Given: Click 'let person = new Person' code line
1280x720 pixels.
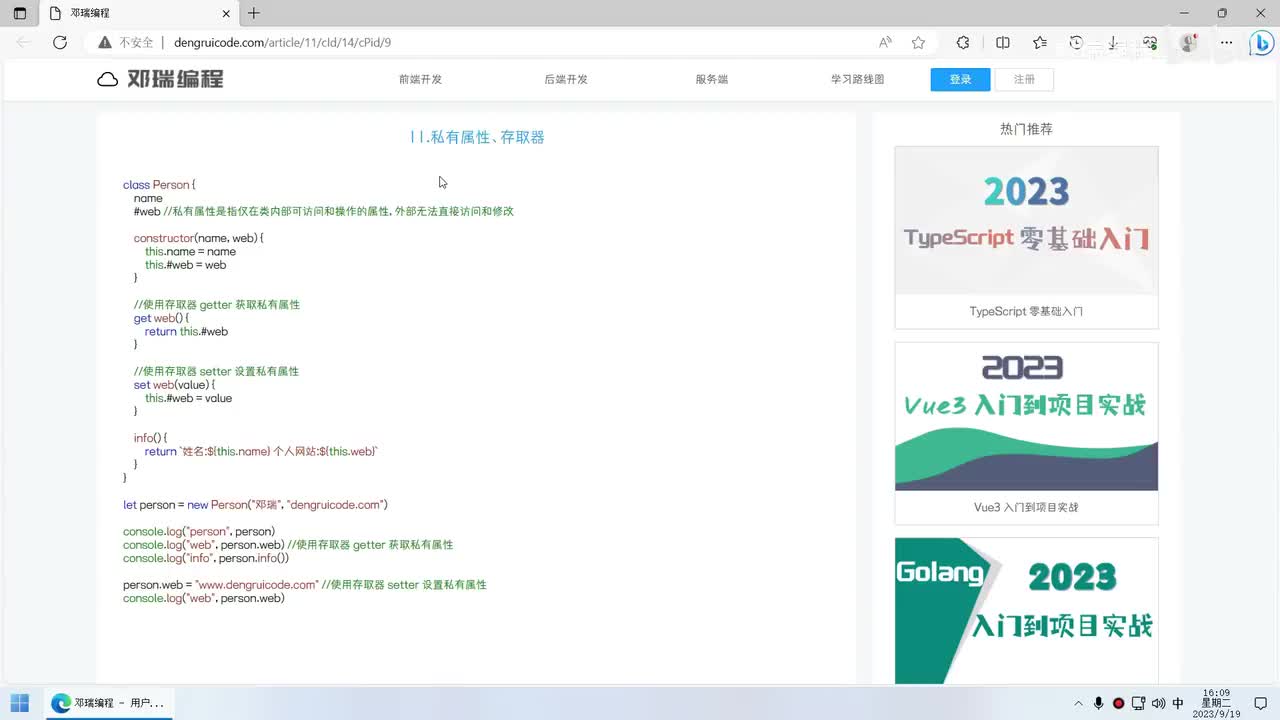Looking at the screenshot, I should (255, 505).
